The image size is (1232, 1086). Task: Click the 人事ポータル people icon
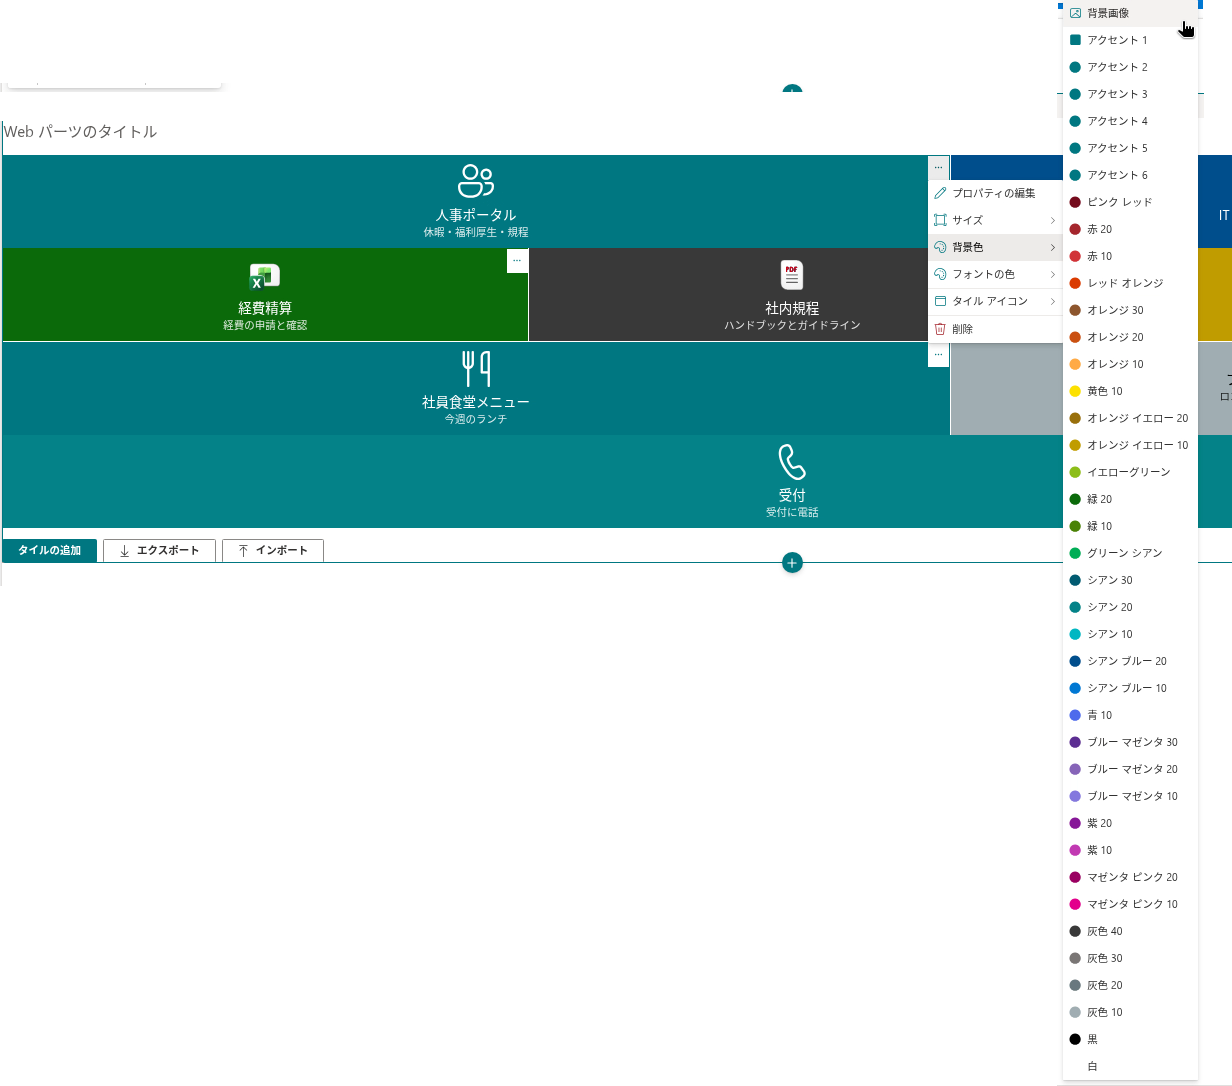coord(476,181)
